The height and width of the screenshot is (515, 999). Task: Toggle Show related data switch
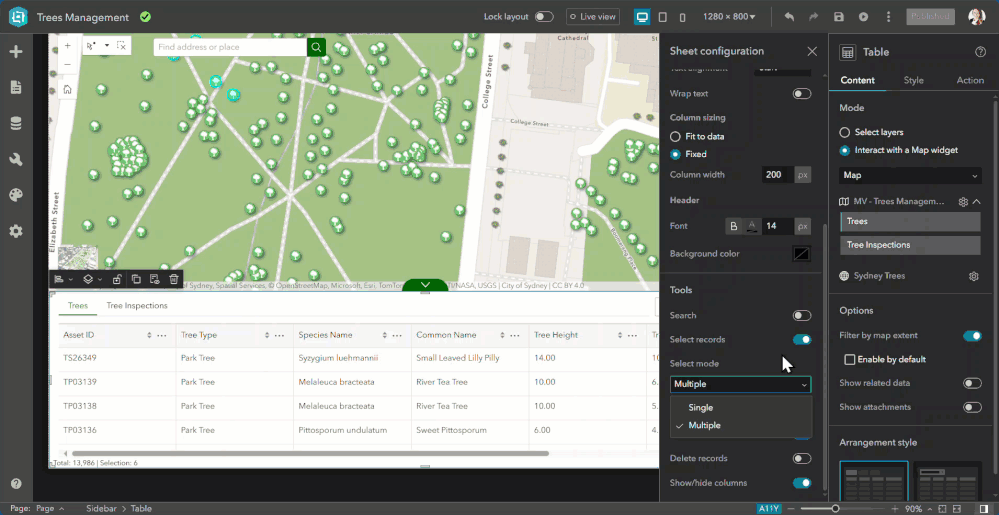tap(972, 383)
